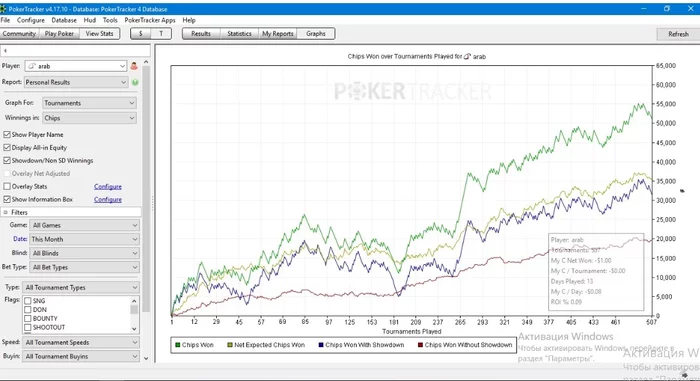This screenshot has height=381, width=700.
Task: Open the Type All Tournament Types dropdown
Action: coord(81,287)
